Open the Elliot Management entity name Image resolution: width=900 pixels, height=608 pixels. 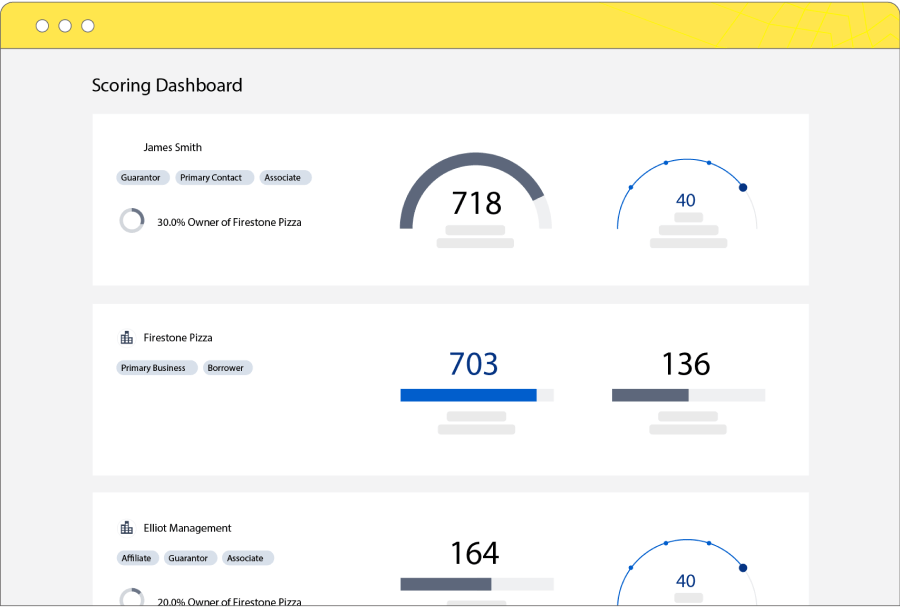[187, 528]
